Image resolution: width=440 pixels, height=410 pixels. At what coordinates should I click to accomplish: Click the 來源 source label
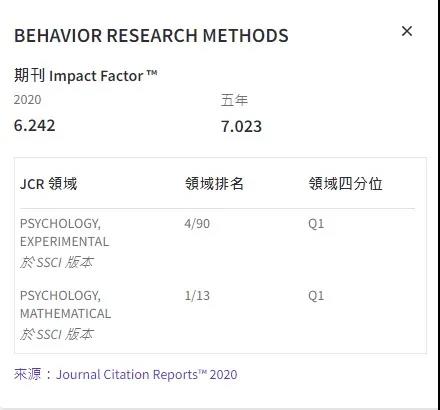28,374
